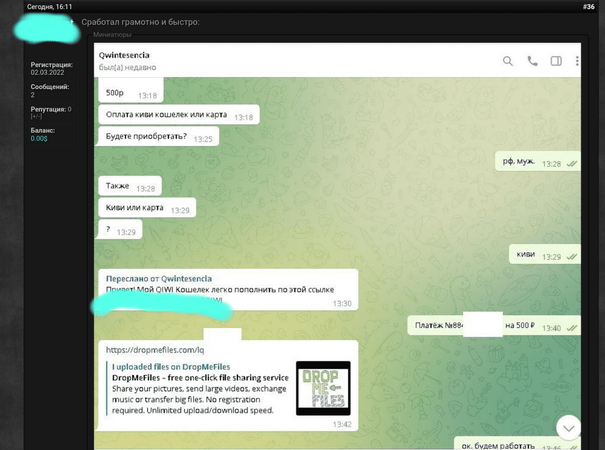Select the 'Платёж №' 500 ₽ message
This screenshot has width=605, height=450.
click(494, 326)
